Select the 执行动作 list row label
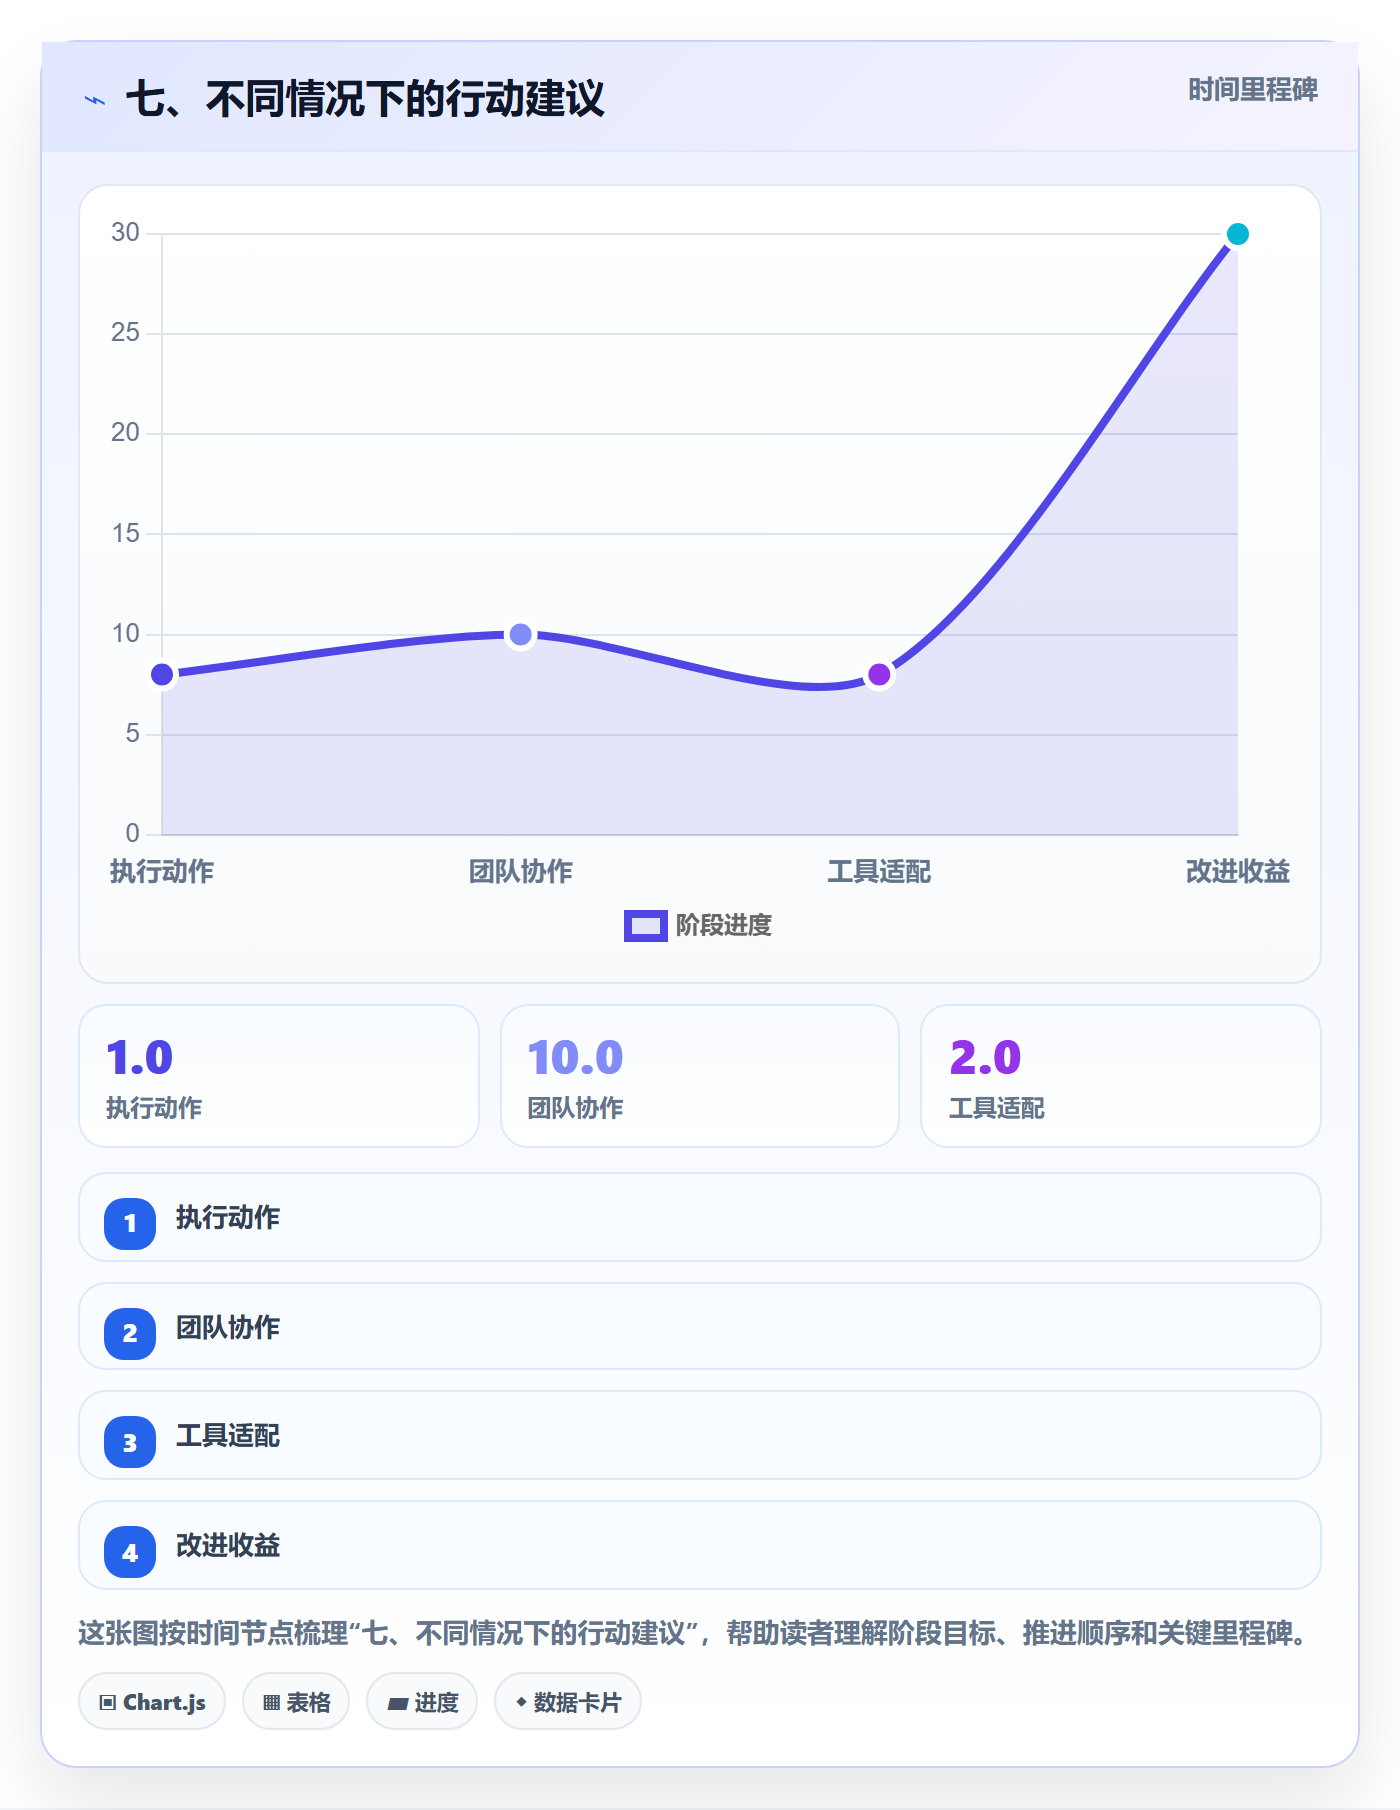Image resolution: width=1400 pixels, height=1810 pixels. [x=228, y=1218]
